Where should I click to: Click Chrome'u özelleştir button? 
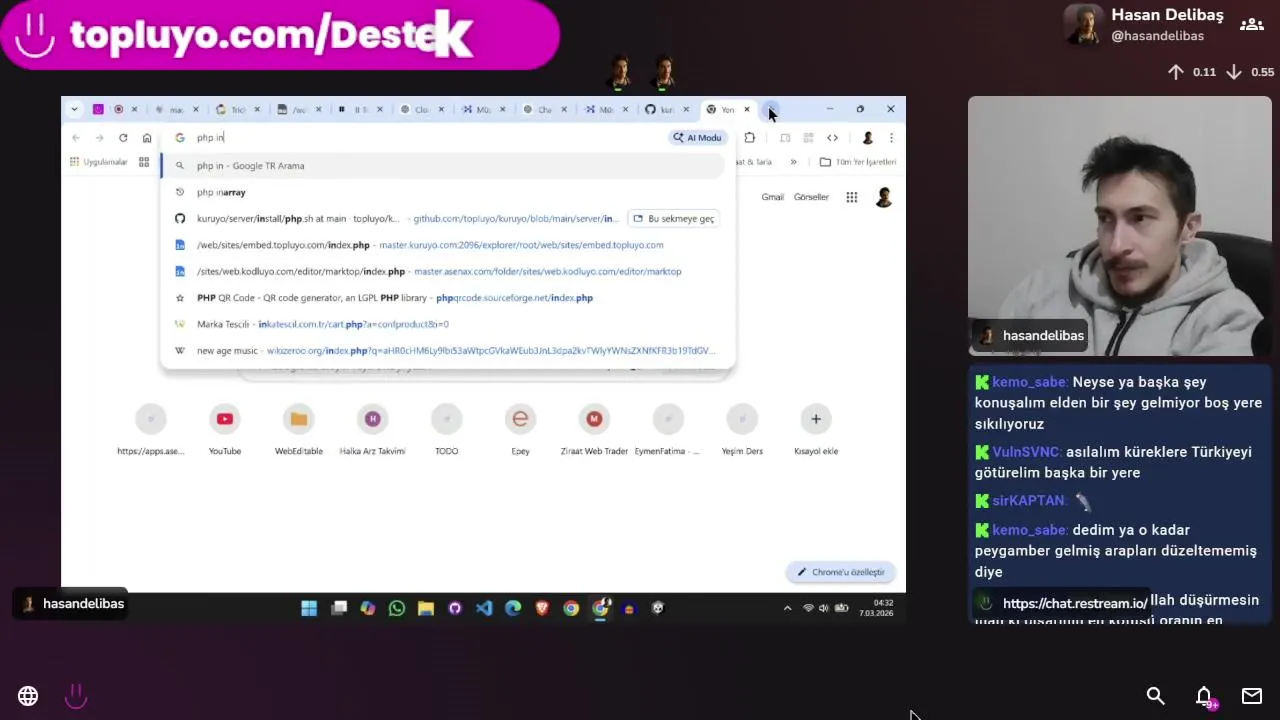[x=841, y=572]
